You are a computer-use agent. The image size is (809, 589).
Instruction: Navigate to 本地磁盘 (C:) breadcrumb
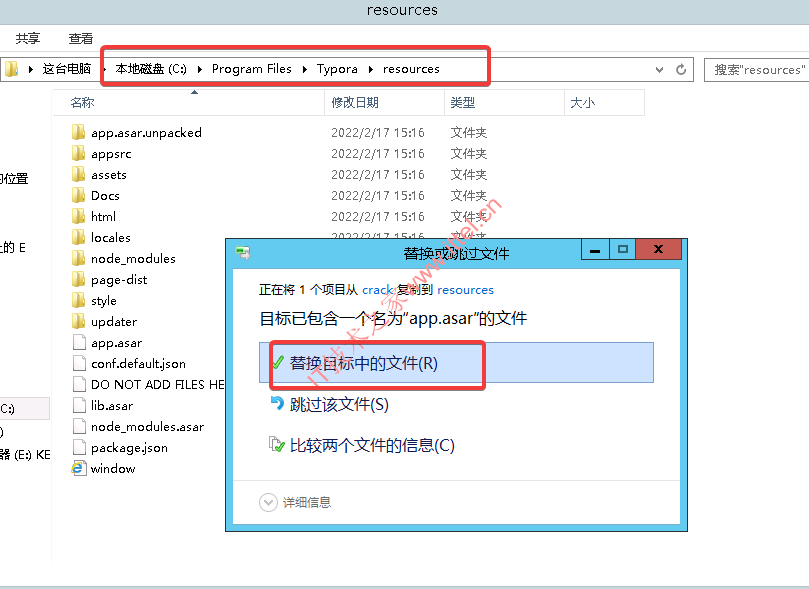pyautogui.click(x=151, y=69)
